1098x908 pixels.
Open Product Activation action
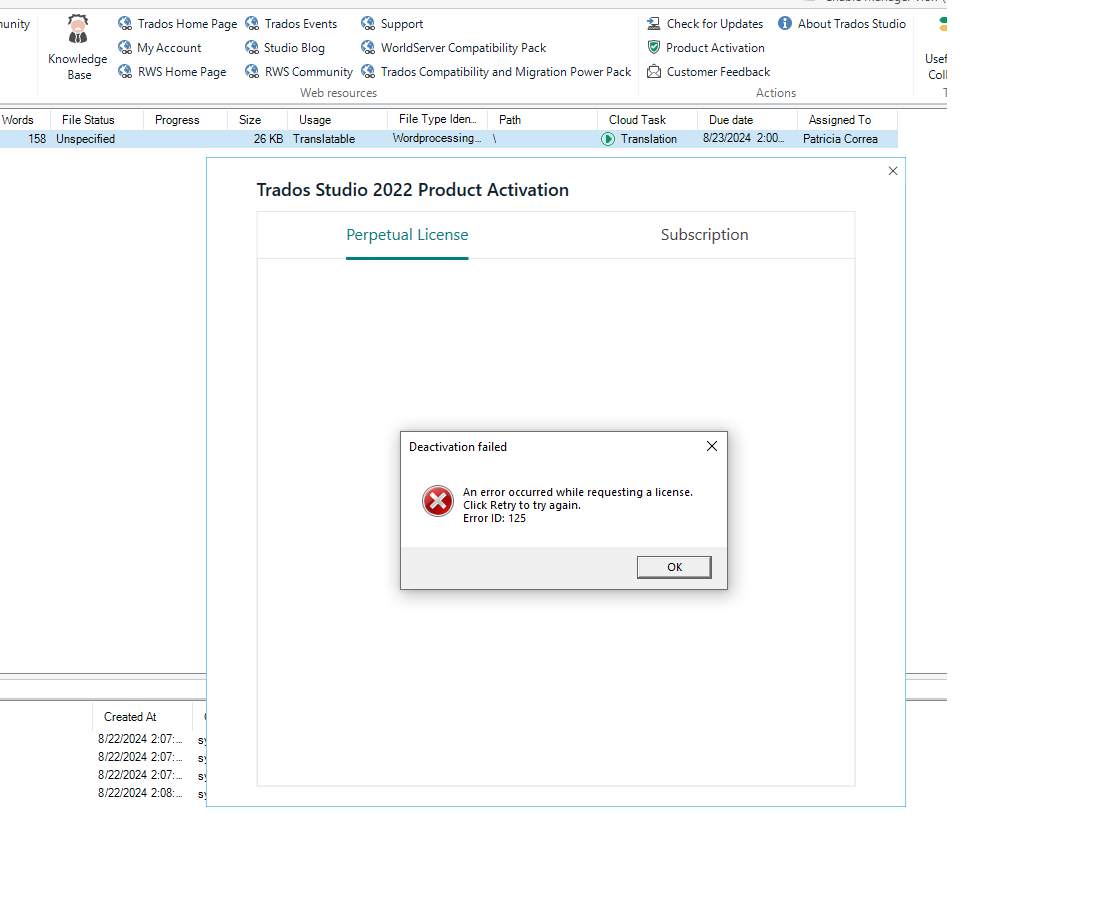coord(705,48)
